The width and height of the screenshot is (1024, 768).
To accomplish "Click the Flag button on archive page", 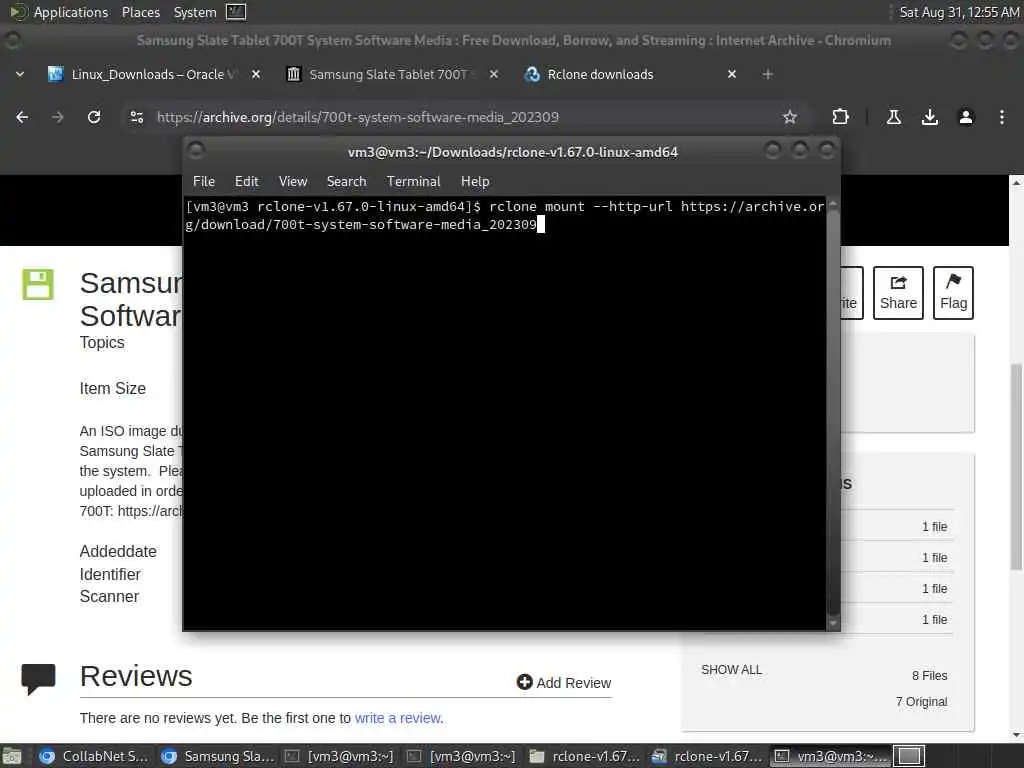I will coord(953,293).
